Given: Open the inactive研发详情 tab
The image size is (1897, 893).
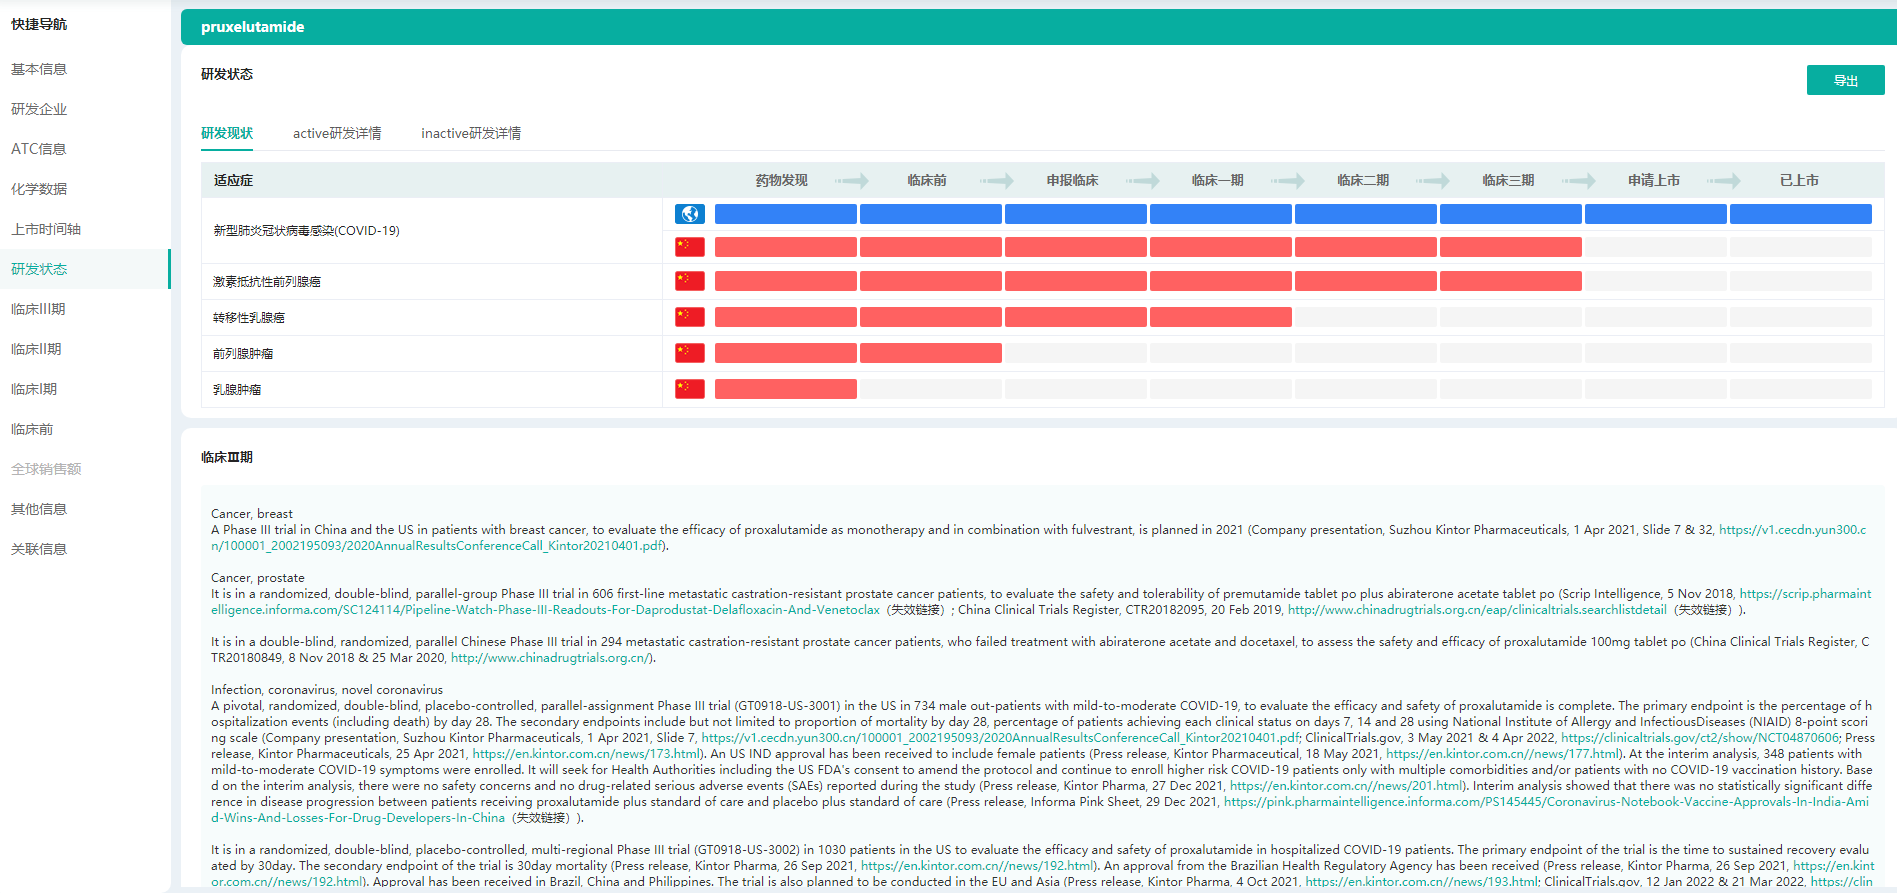Looking at the screenshot, I should pos(471,133).
